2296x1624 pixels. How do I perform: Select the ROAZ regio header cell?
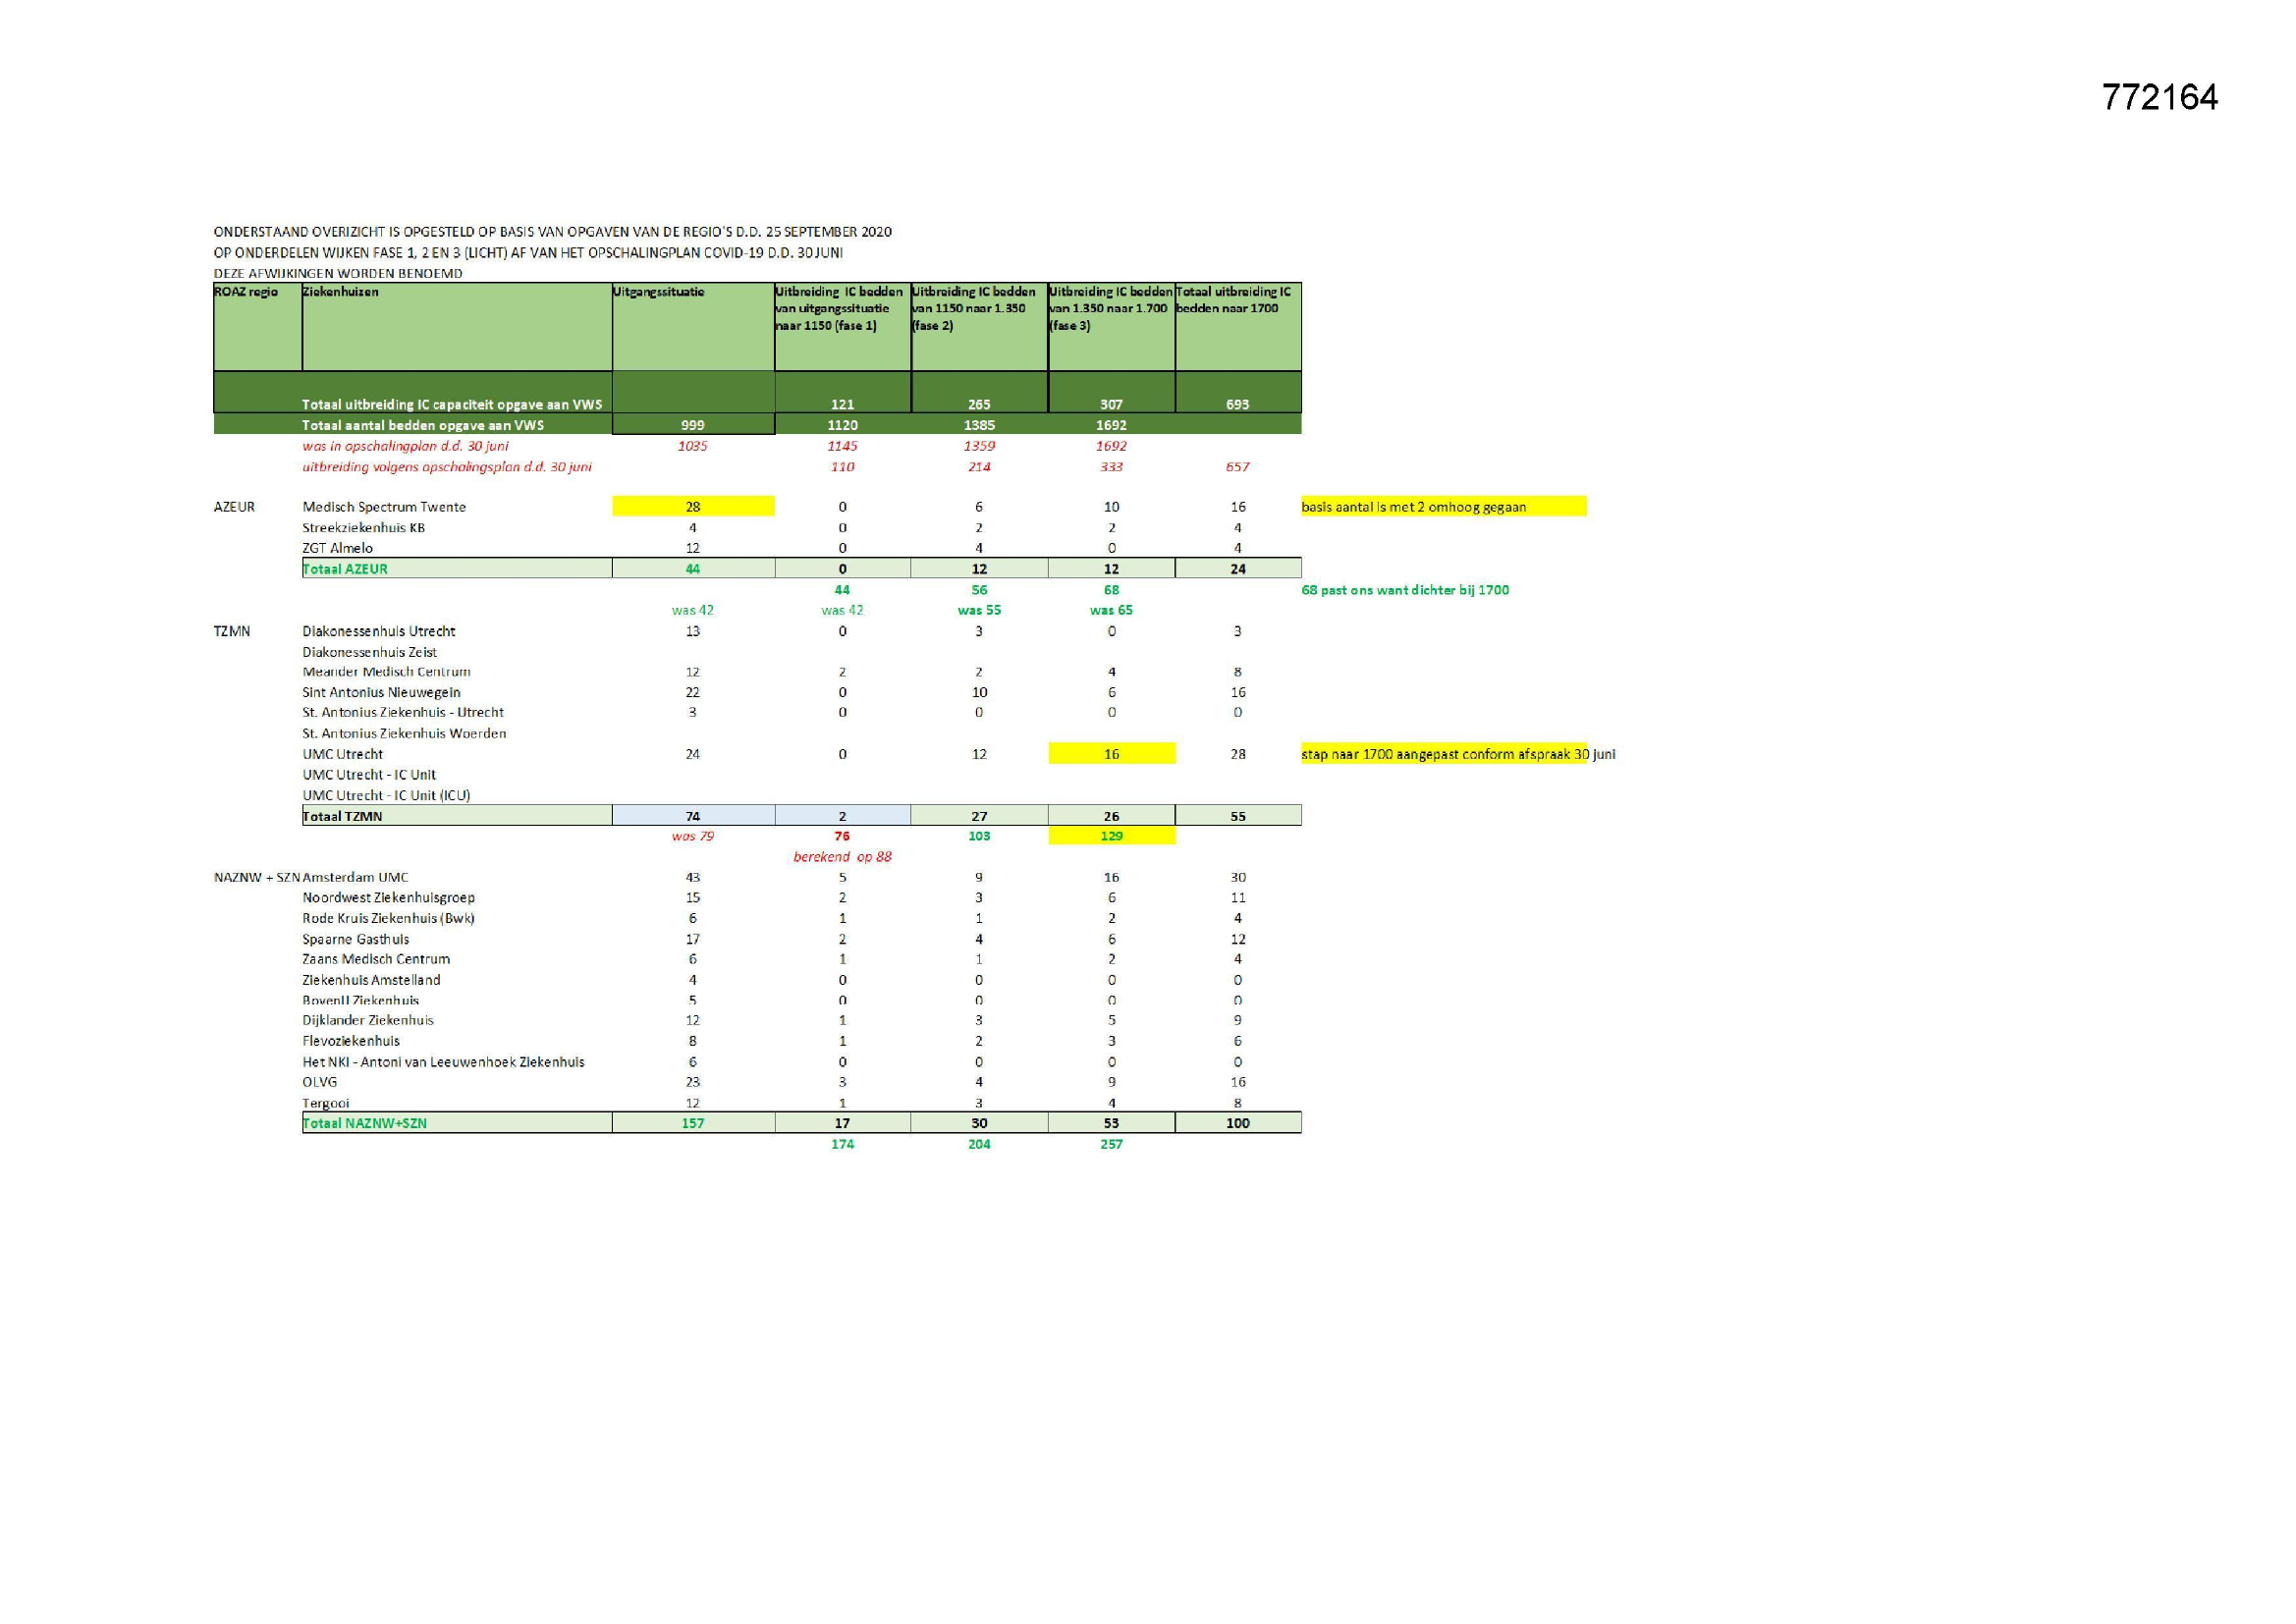[246, 292]
